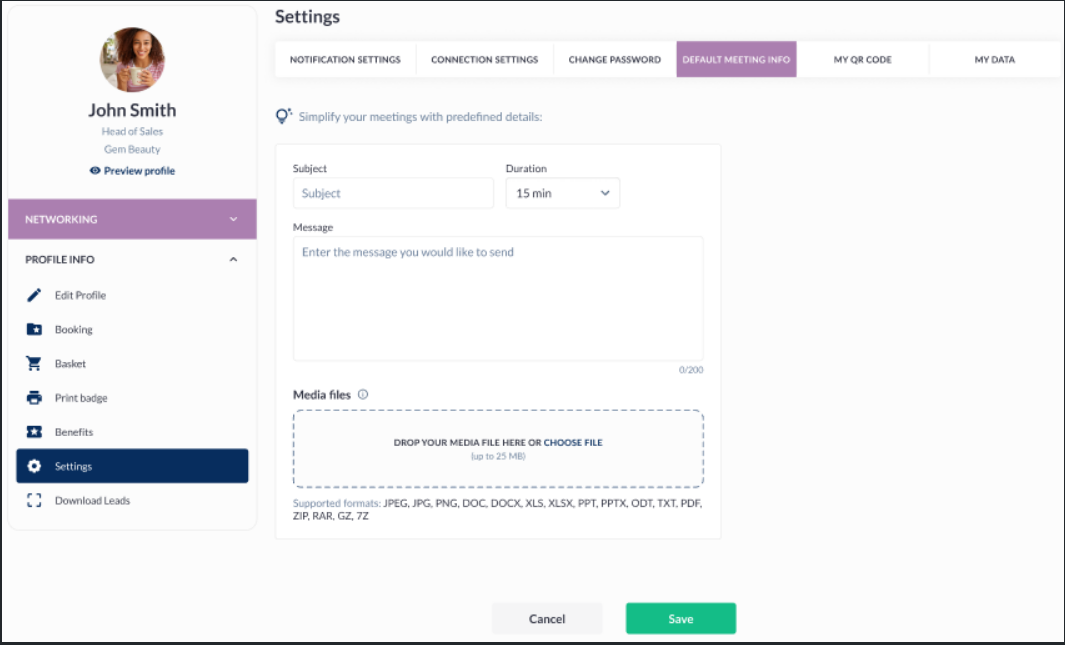
Task: Click the Choose File link
Action: pos(573,442)
